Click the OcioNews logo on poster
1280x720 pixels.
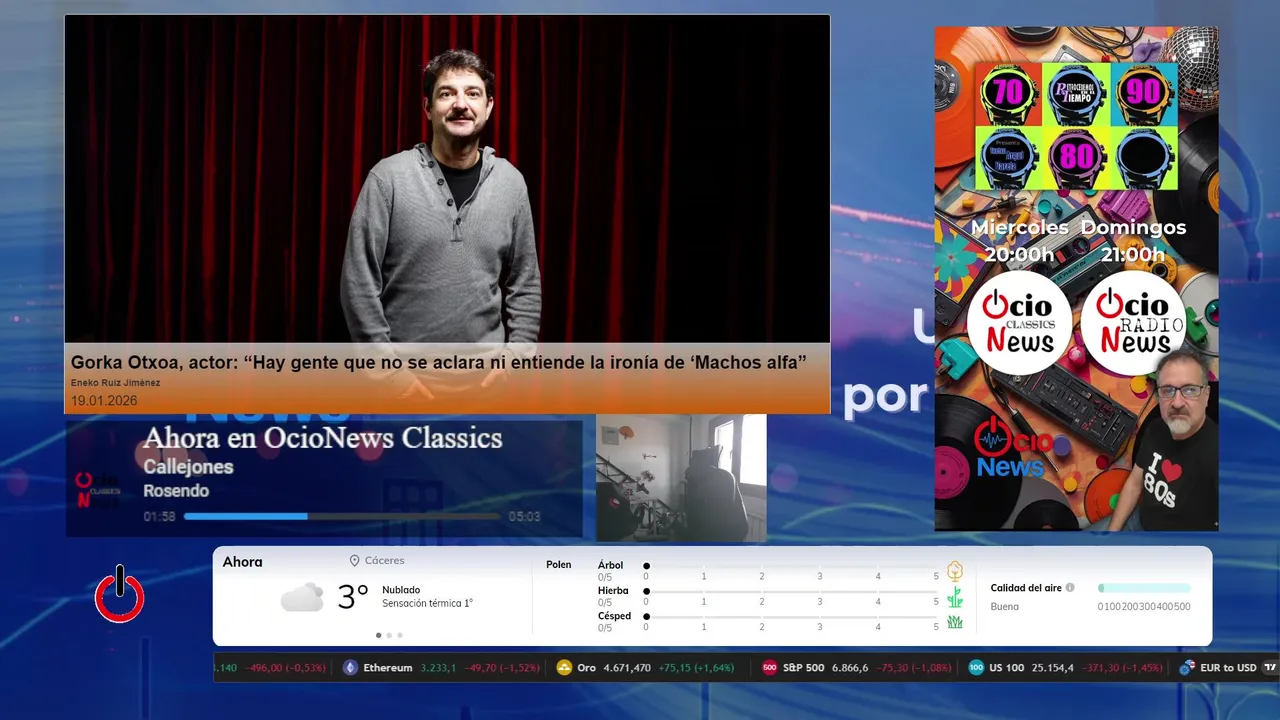pos(1014,447)
